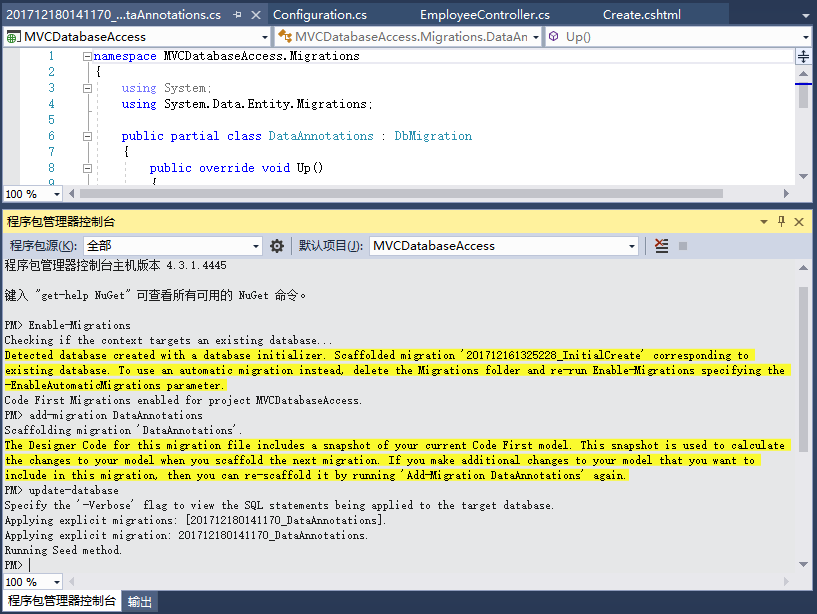
Task: Collapse the DataAnnotations class at line 6
Action: click(x=86, y=137)
